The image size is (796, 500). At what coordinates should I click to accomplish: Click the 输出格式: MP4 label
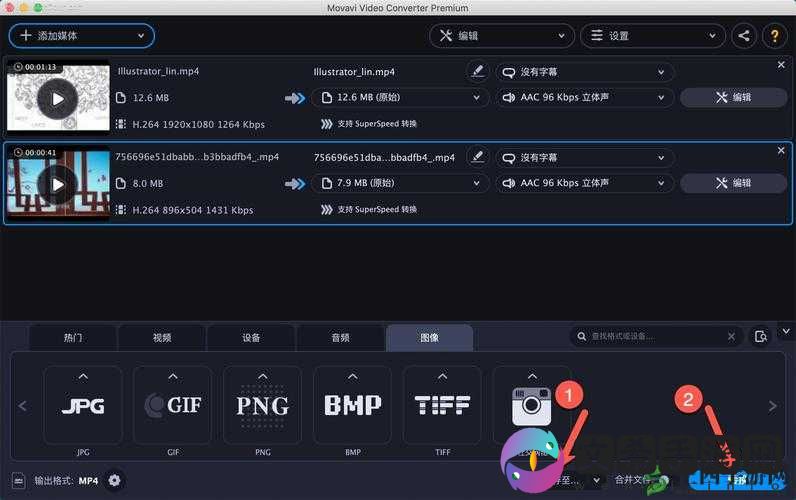pos(66,480)
